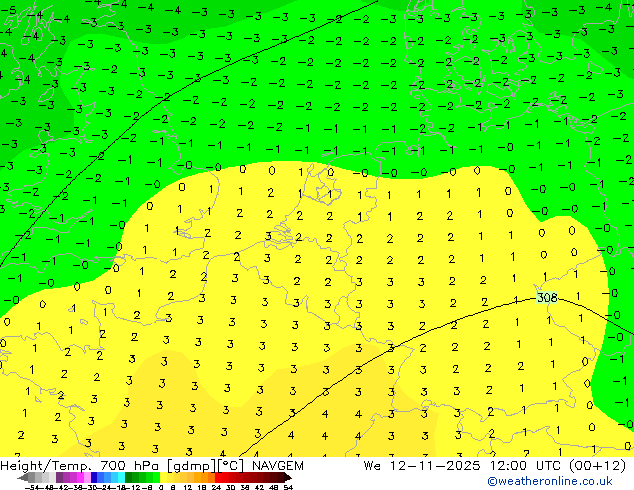Click the weatheronline.co.uk copyright link
The image size is (634, 490).
click(x=550, y=481)
